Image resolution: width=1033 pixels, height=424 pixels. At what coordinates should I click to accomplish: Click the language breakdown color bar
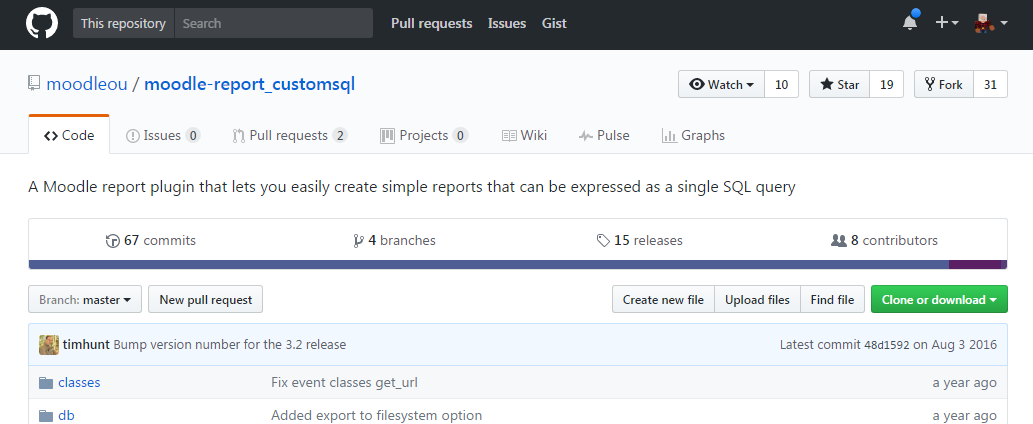tap(518, 265)
